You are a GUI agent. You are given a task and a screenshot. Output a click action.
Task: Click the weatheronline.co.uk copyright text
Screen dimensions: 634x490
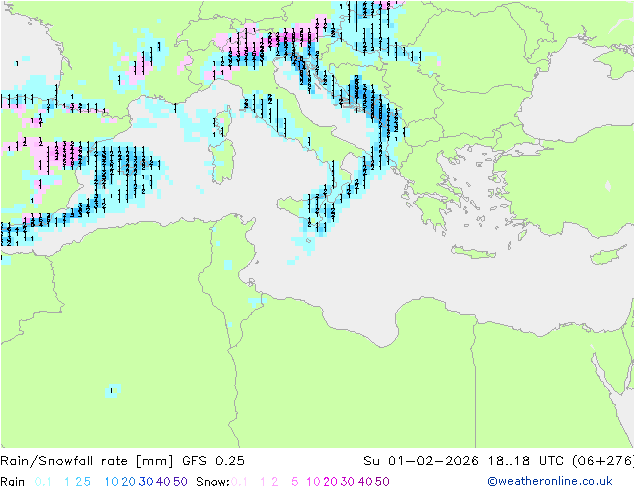550,481
